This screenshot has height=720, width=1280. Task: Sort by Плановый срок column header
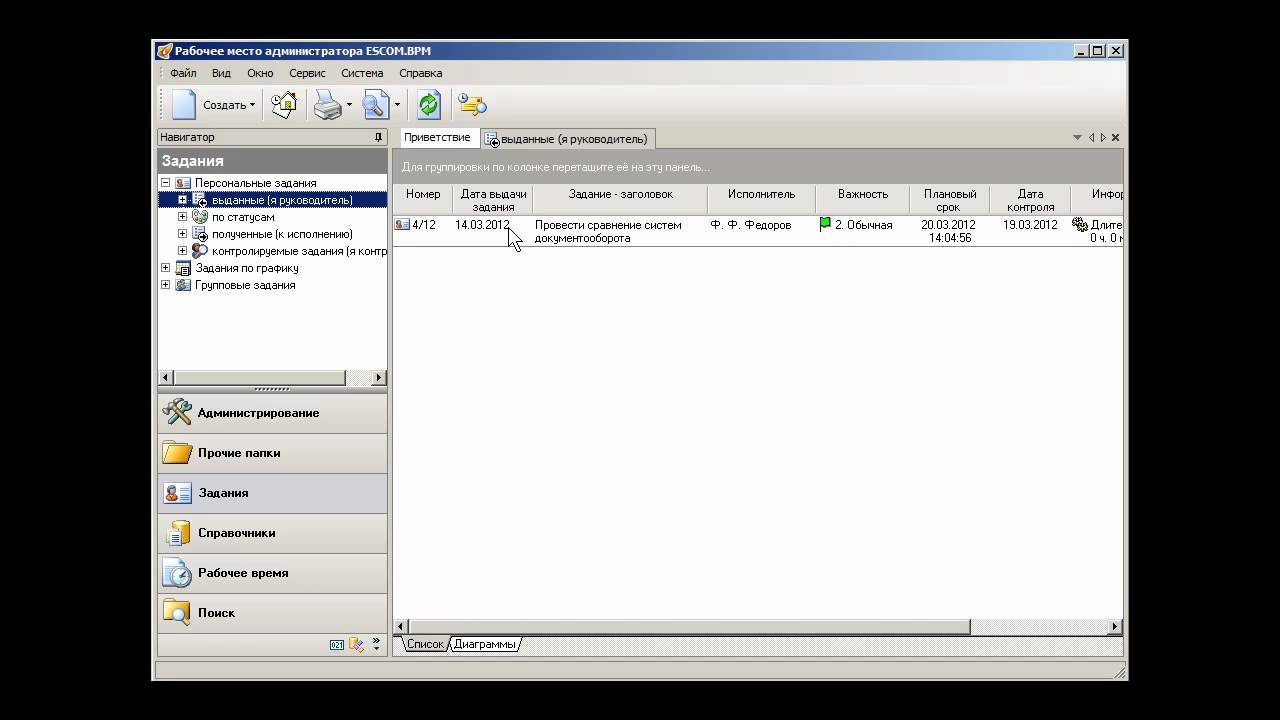coord(950,200)
